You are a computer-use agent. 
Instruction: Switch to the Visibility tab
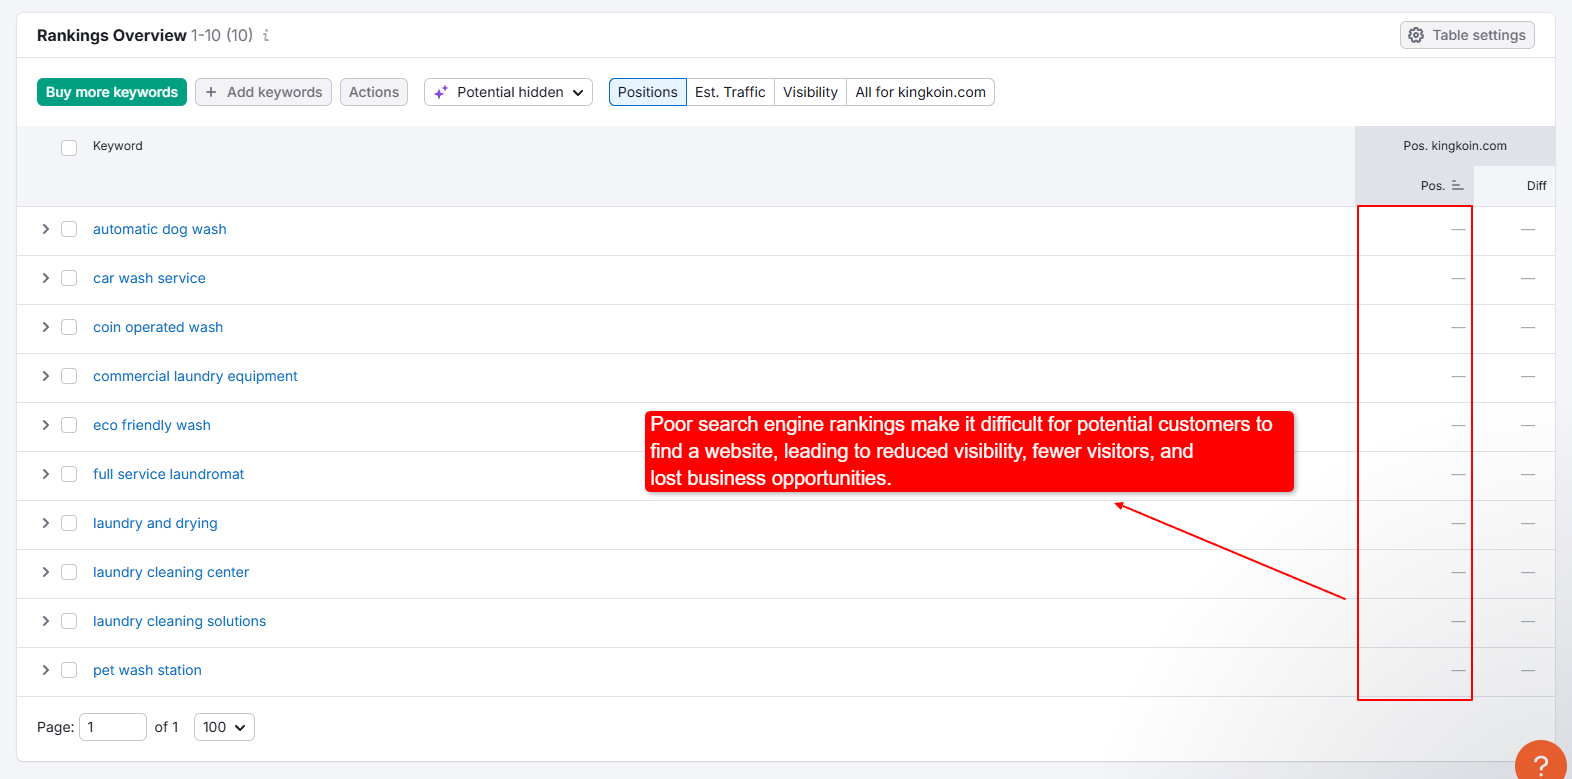pyautogui.click(x=810, y=92)
